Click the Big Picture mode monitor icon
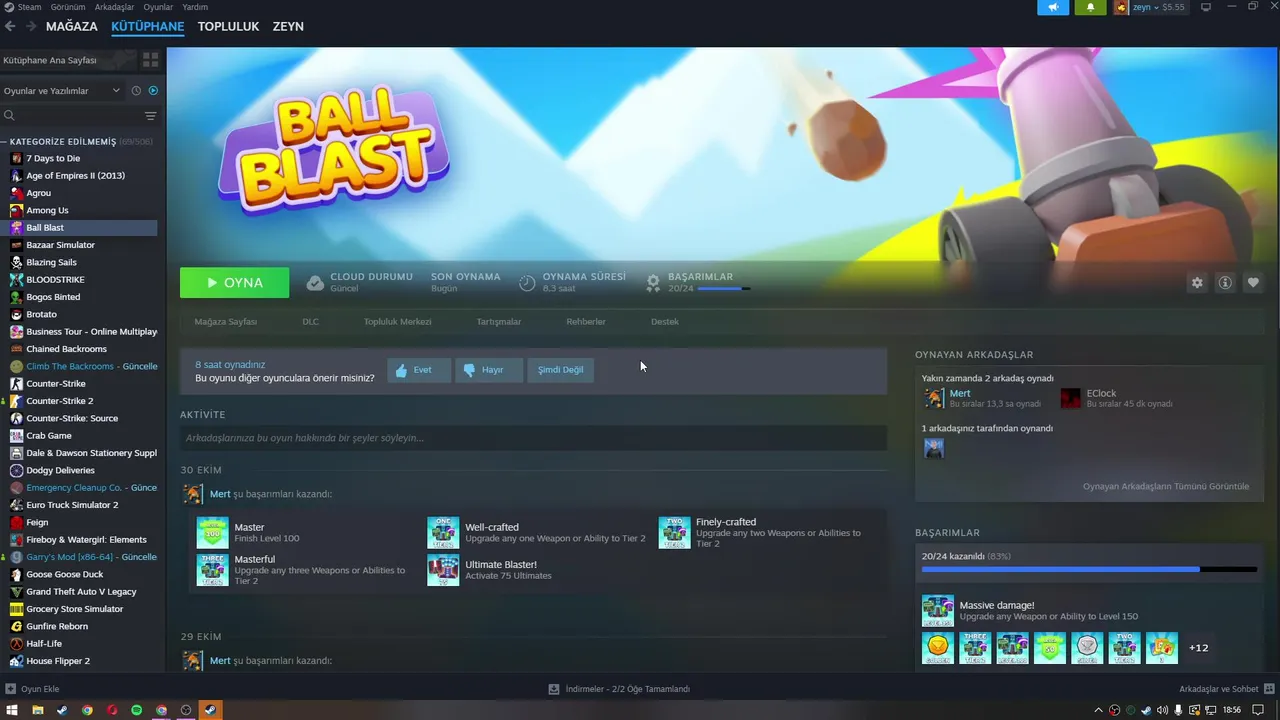The image size is (1280, 720). [x=1206, y=7]
